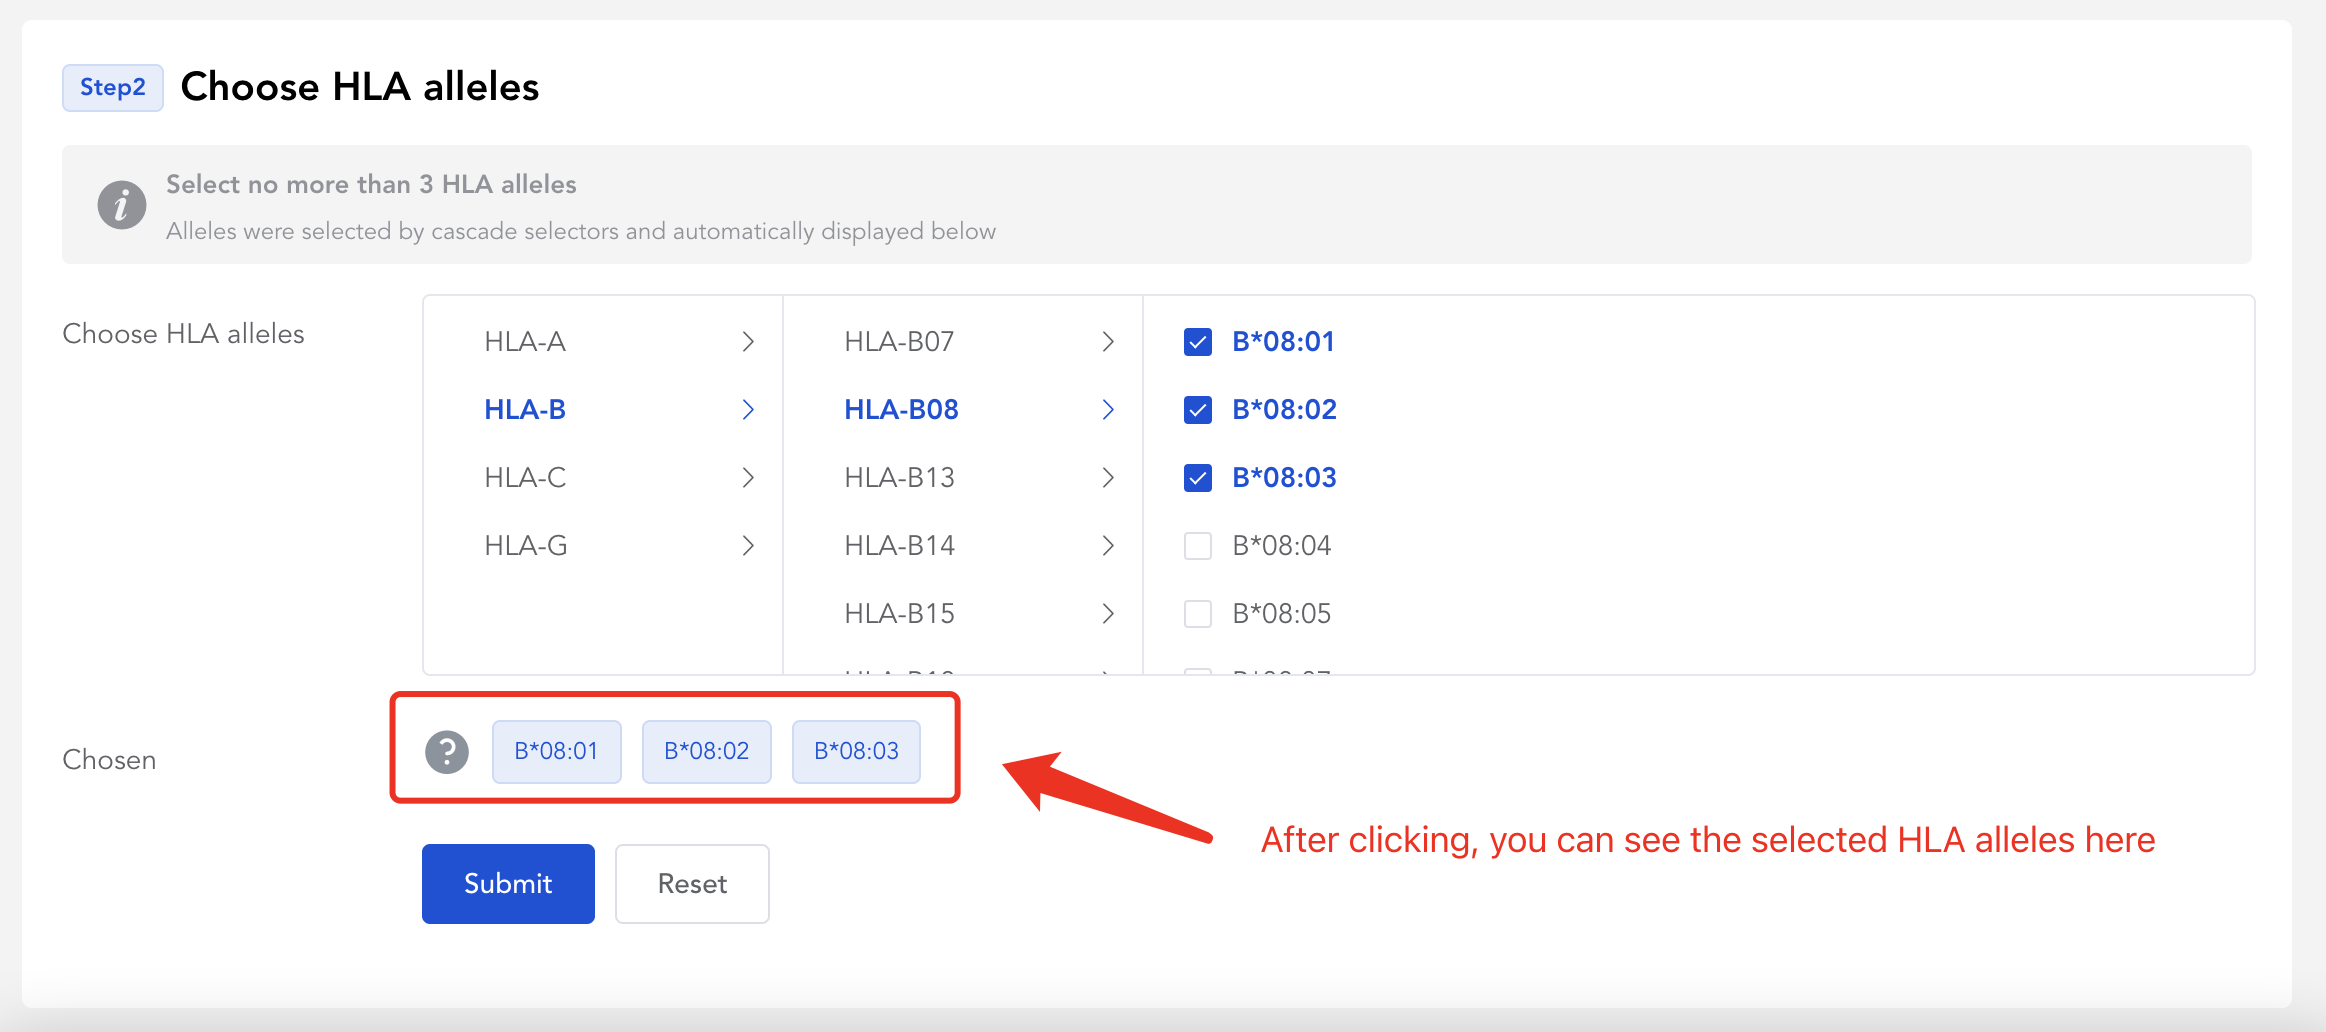
Task: Choose the HLA-B14 group
Action: [963, 546]
